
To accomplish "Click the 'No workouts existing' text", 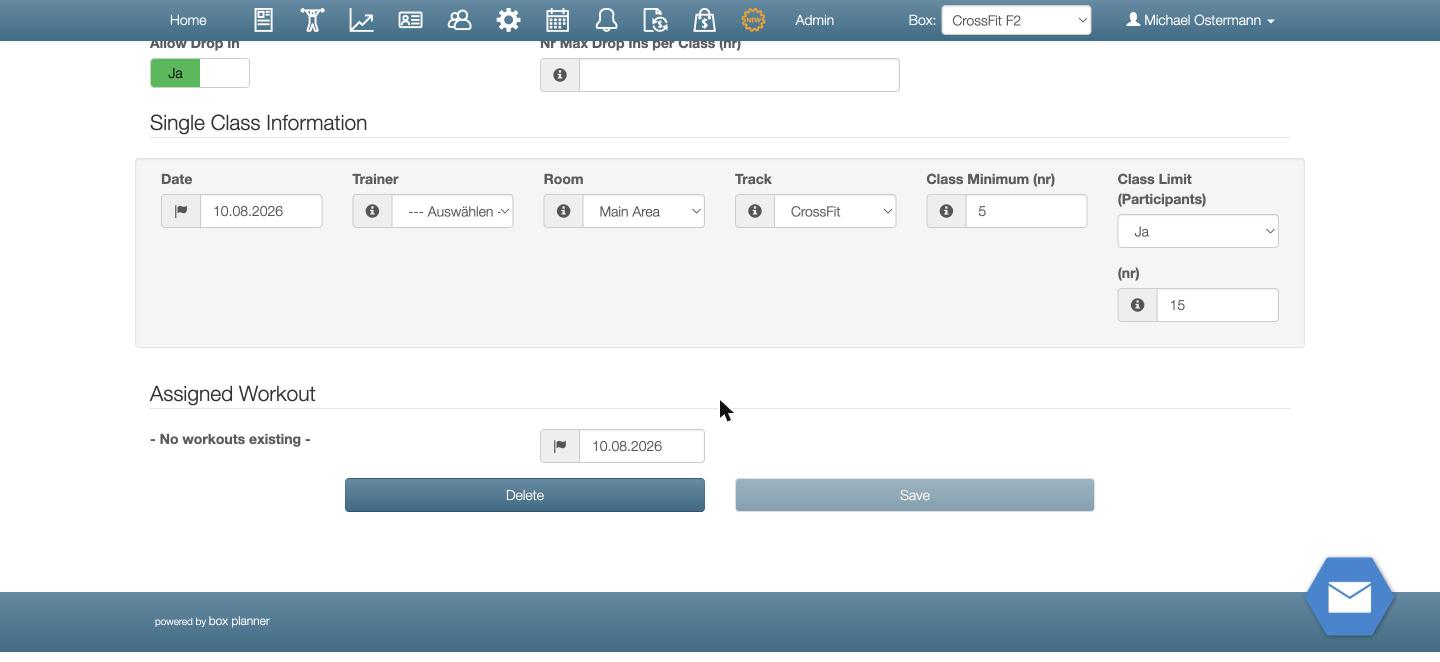I will click(230, 439).
